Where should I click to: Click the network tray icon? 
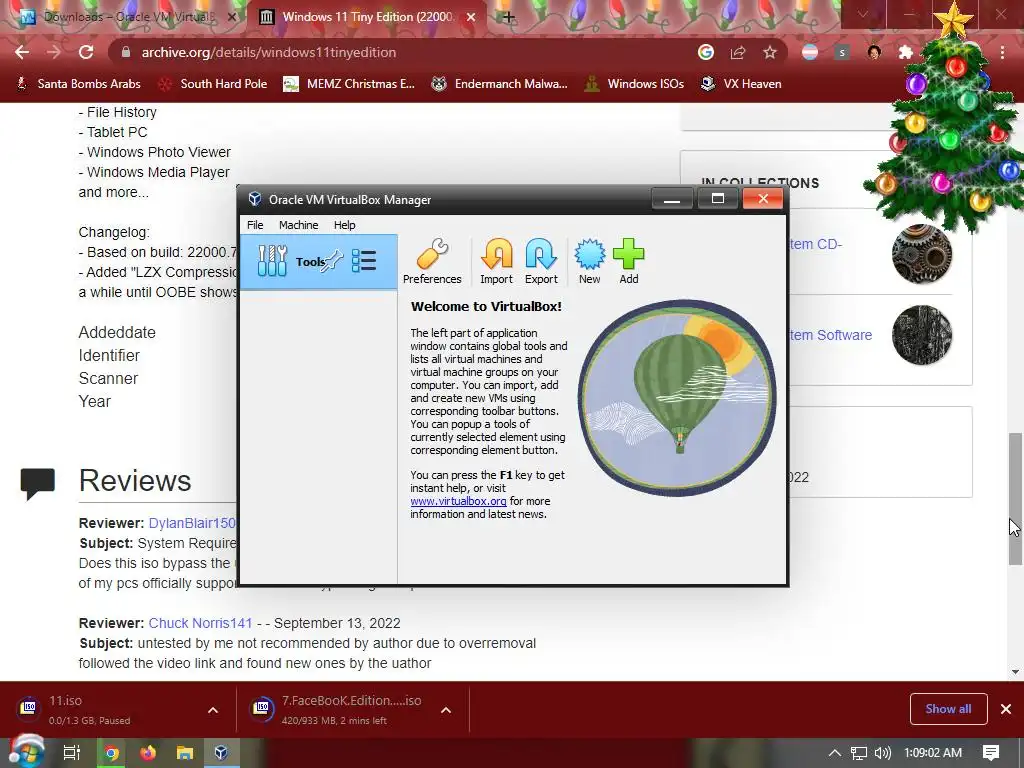[859, 753]
